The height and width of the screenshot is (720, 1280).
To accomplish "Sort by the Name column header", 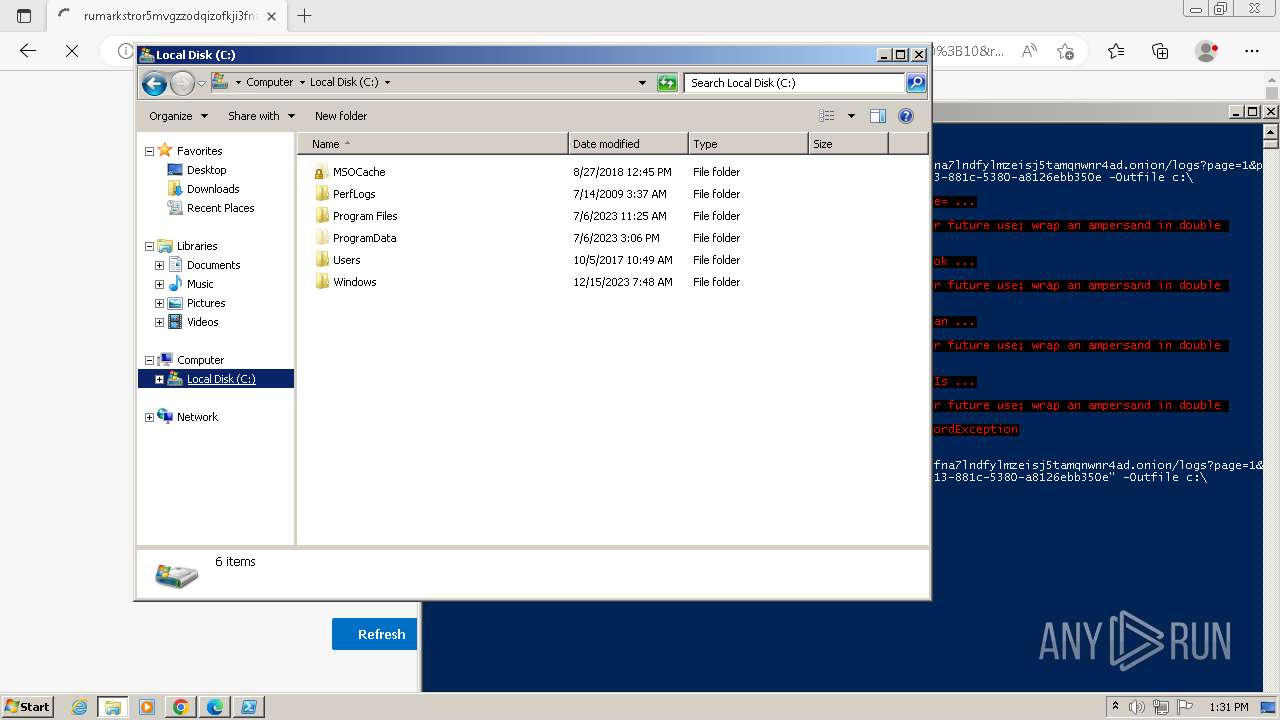I will 433,144.
